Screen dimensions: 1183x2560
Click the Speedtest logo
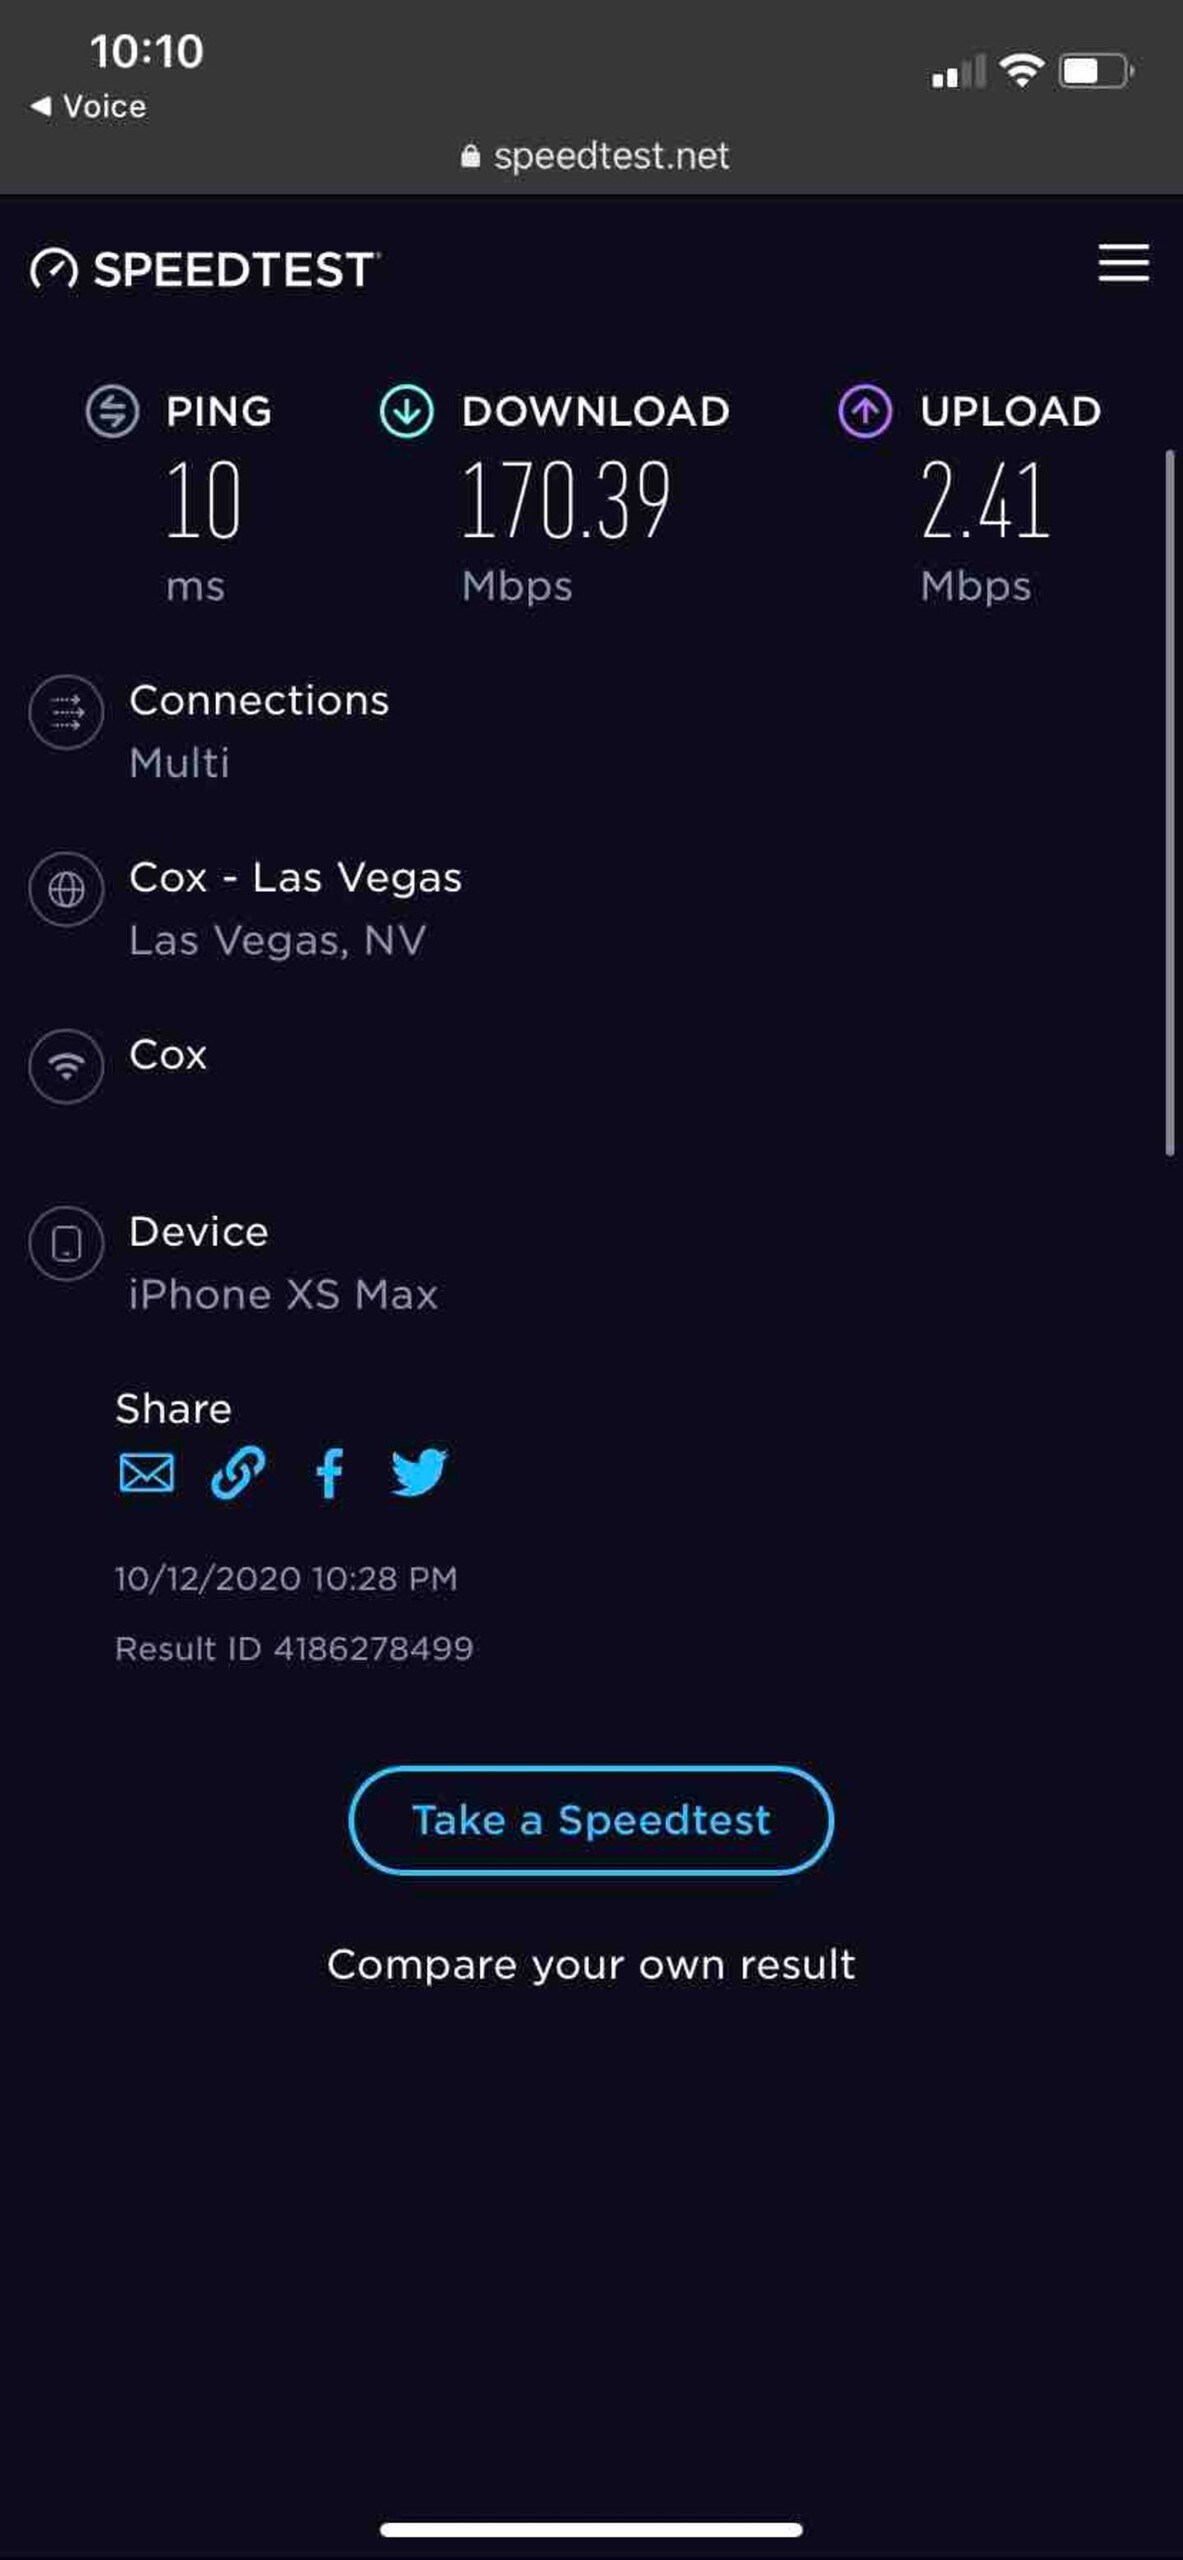[205, 269]
